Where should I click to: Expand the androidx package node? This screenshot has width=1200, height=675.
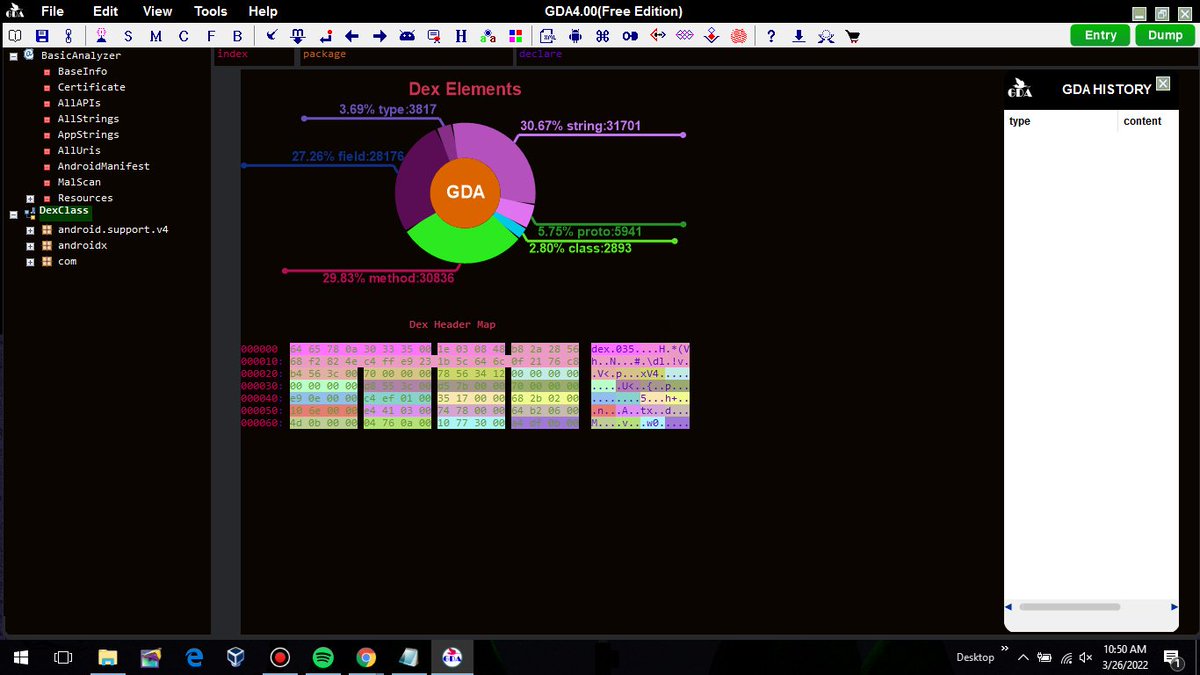(30, 246)
